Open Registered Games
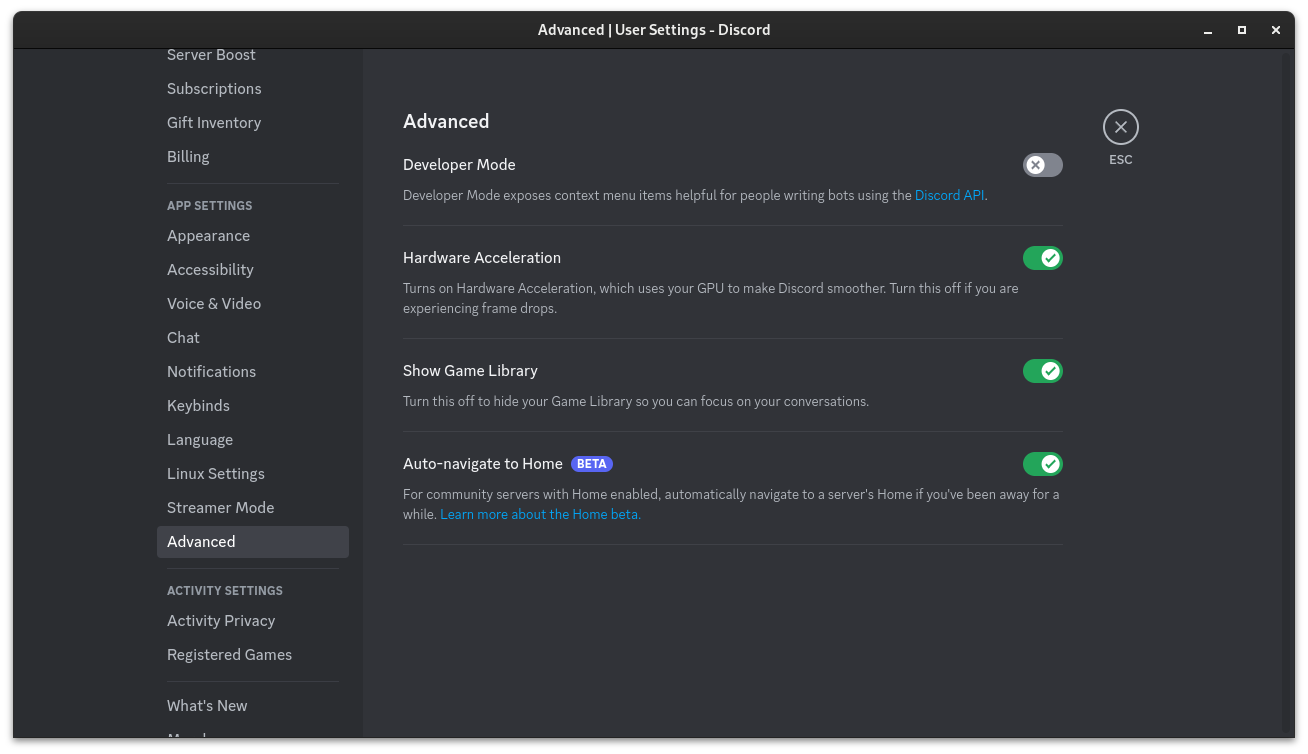The width and height of the screenshot is (1308, 754). point(229,654)
